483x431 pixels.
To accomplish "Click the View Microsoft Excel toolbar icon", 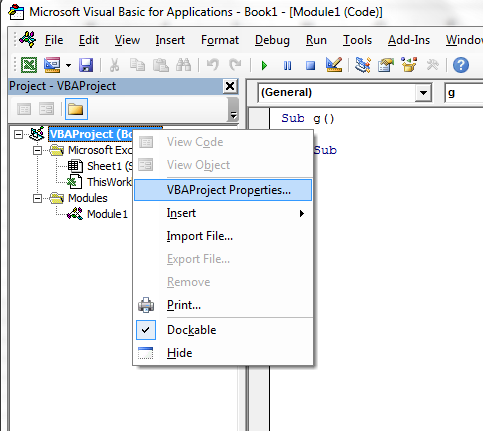I will 29,65.
